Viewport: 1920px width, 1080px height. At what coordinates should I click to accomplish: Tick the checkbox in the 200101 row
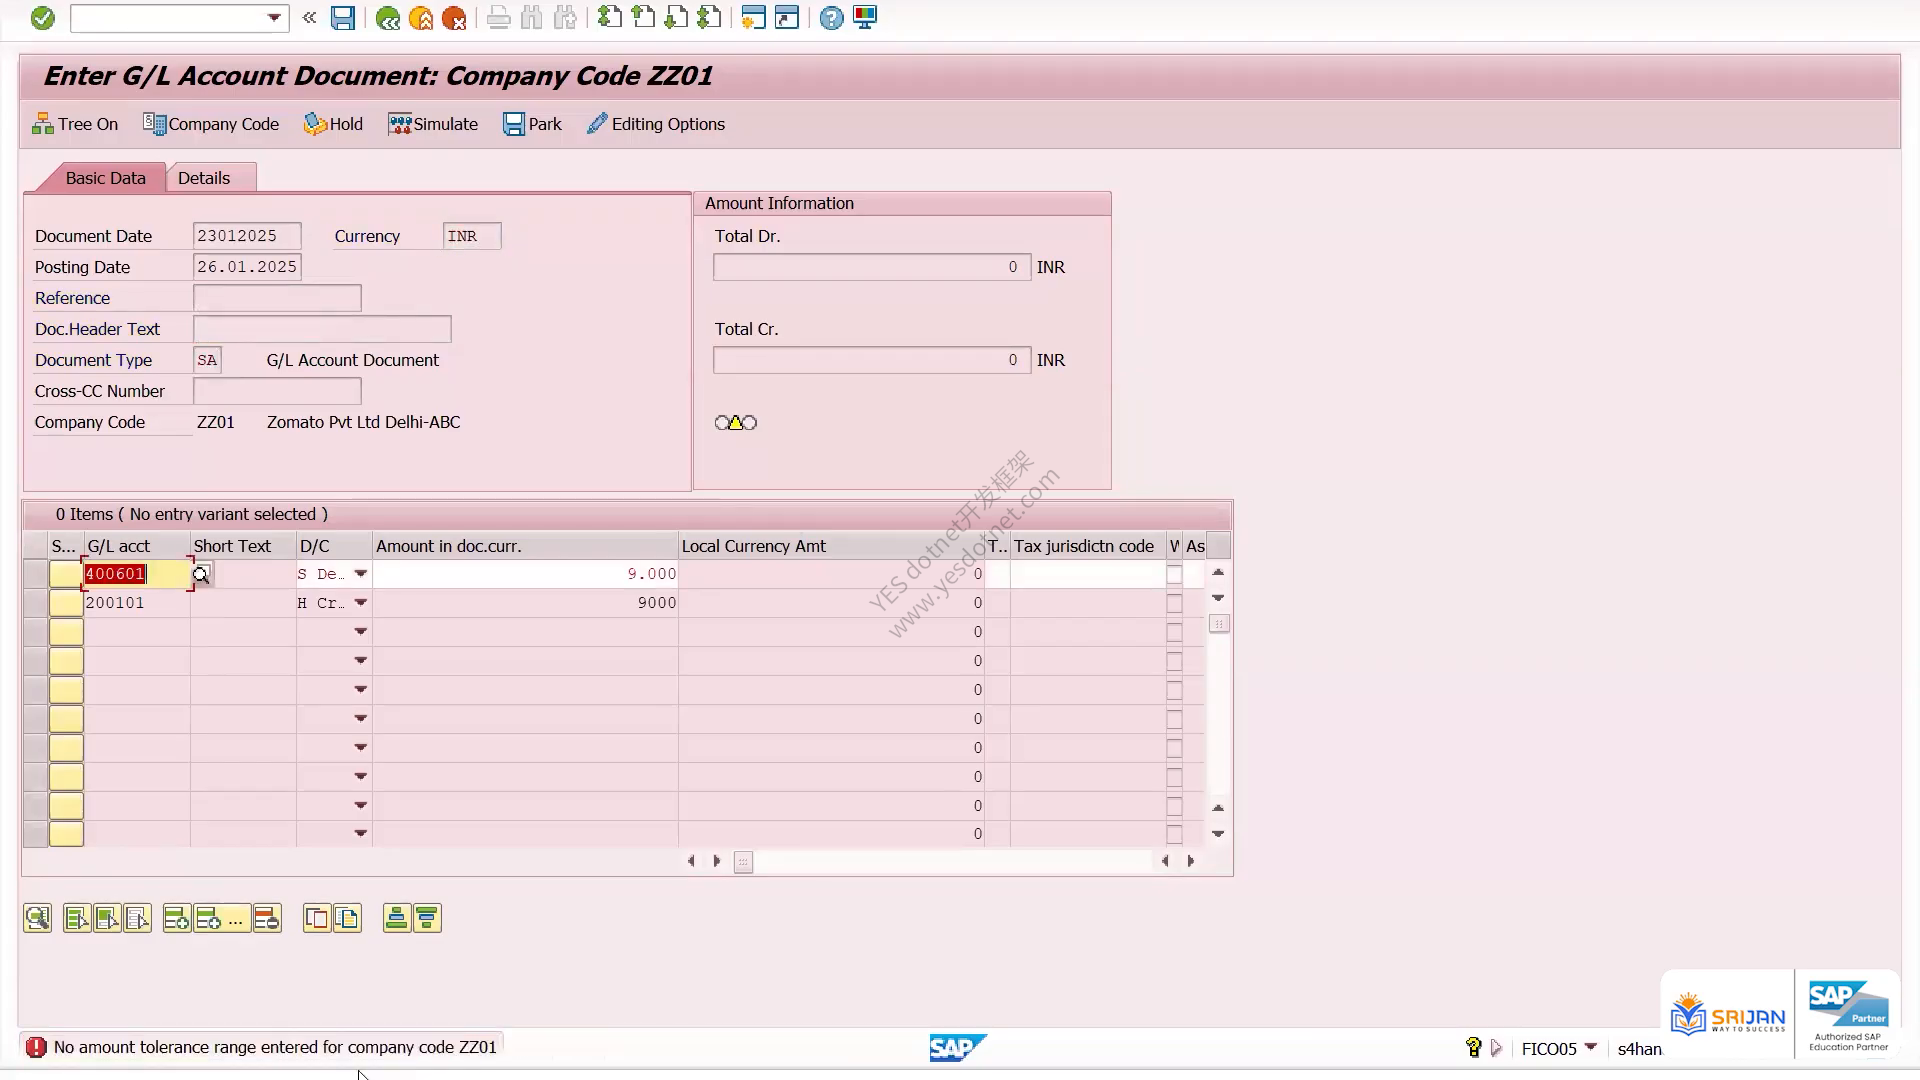coord(1174,603)
